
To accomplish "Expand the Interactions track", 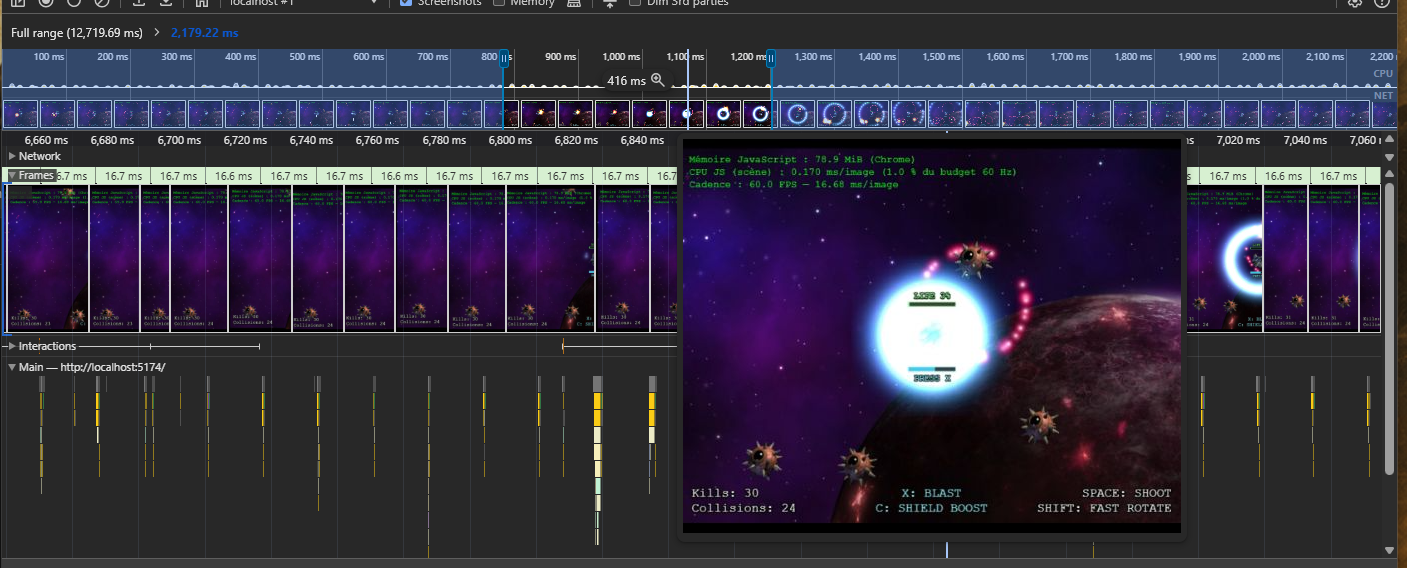I will tap(12, 346).
